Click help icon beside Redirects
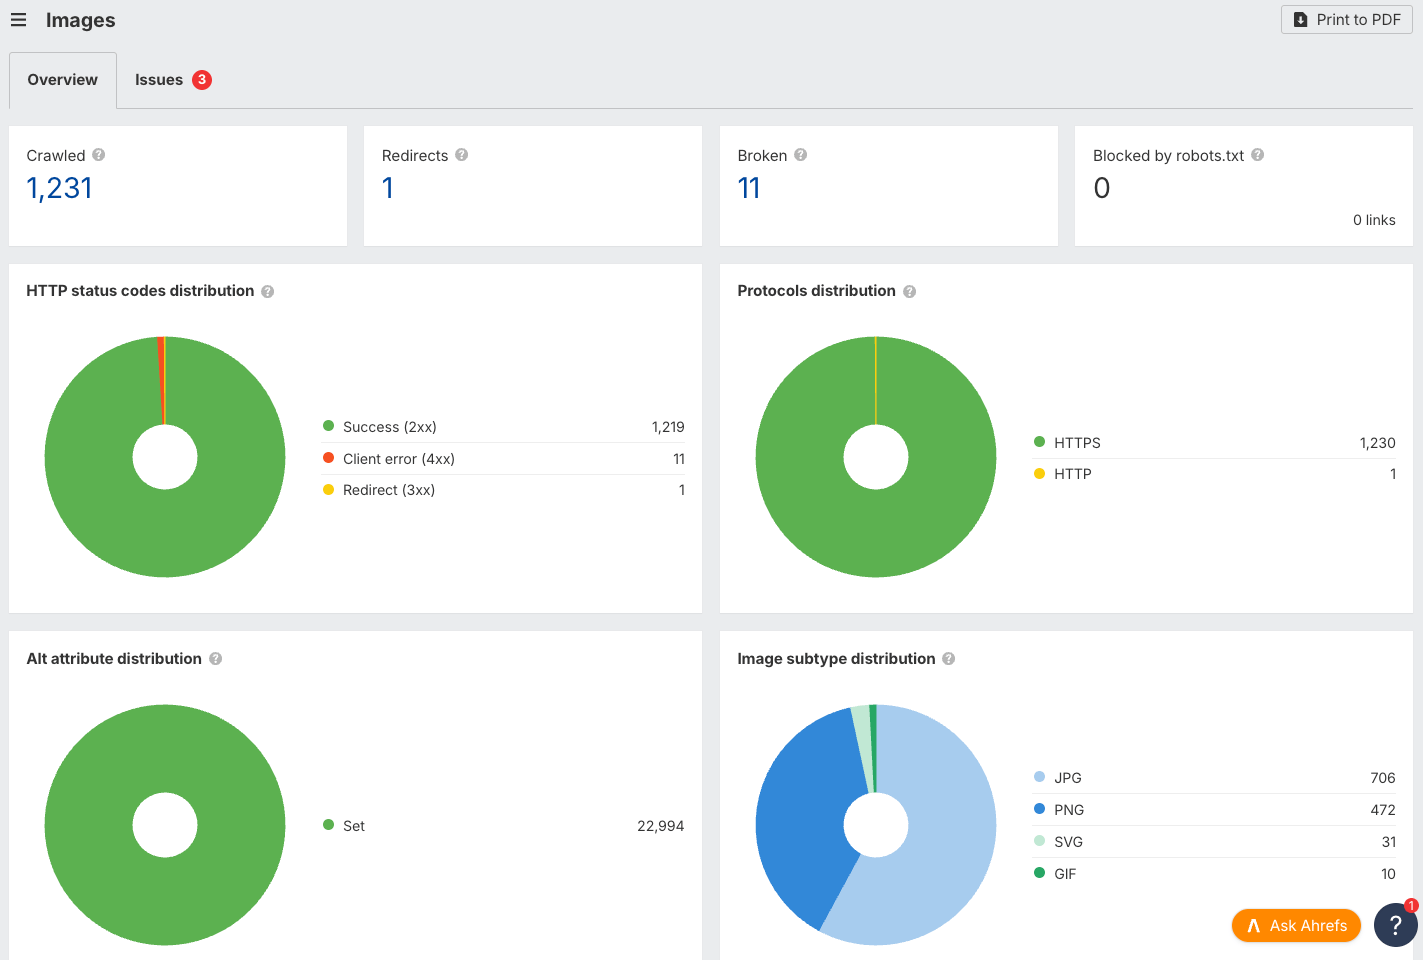1423x960 pixels. click(x=461, y=155)
